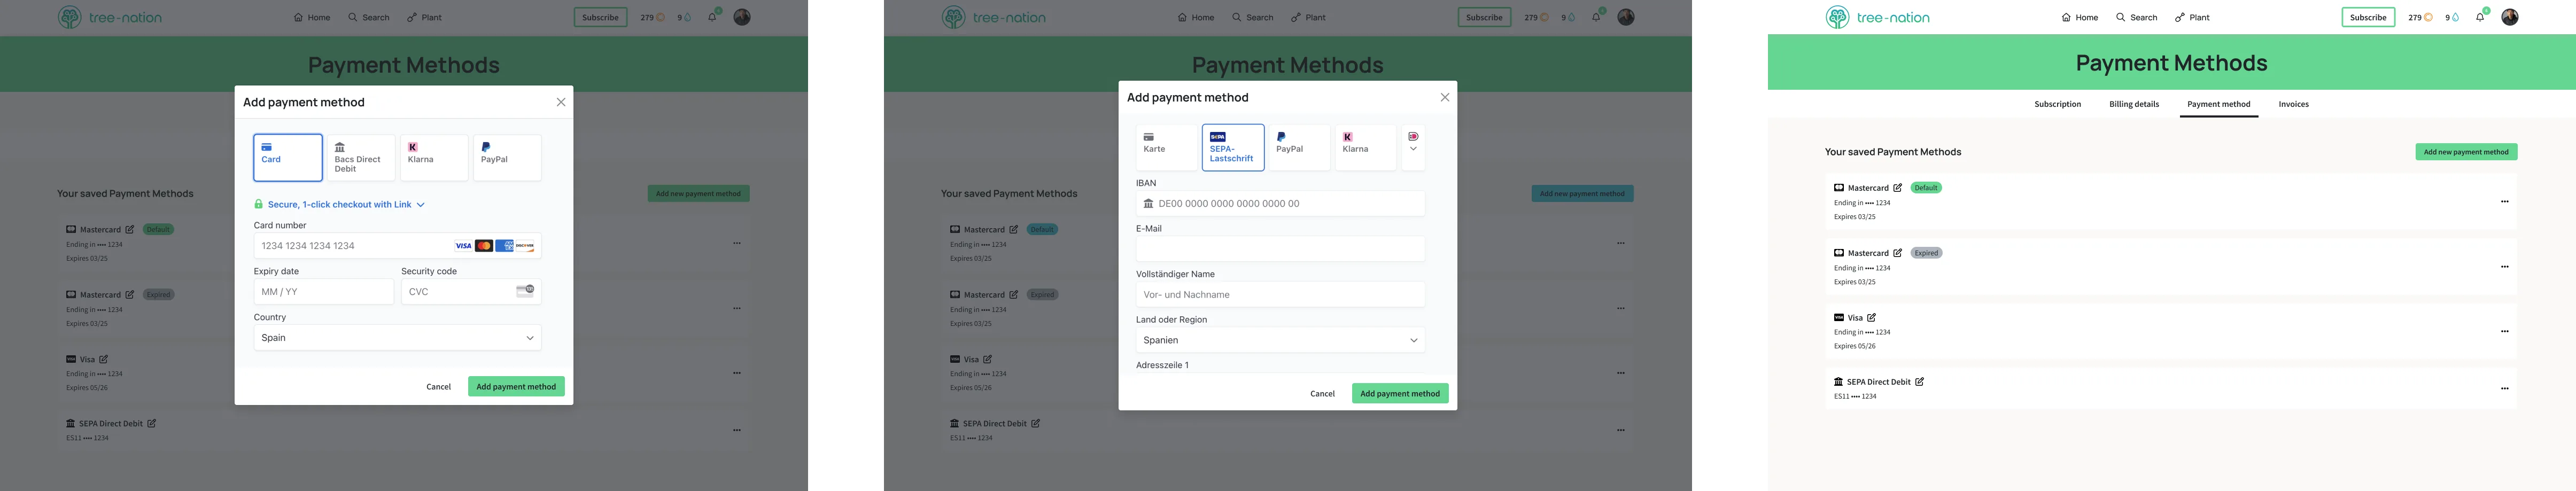2576x491 pixels.
Task: Open the Country dropdown showing Spain
Action: (x=397, y=338)
